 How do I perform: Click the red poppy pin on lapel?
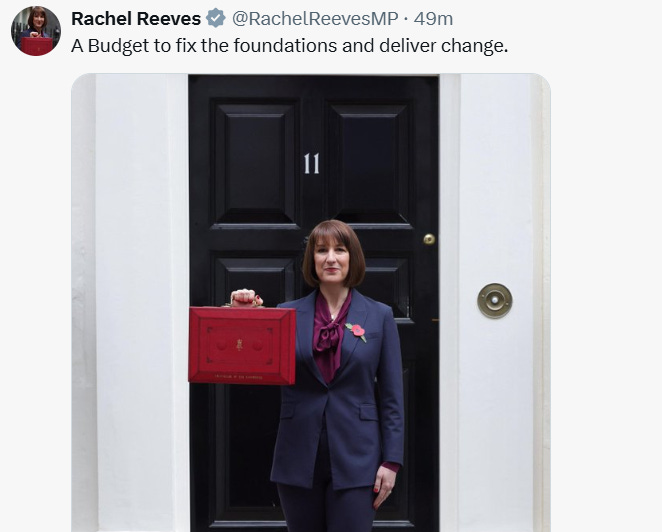click(357, 331)
